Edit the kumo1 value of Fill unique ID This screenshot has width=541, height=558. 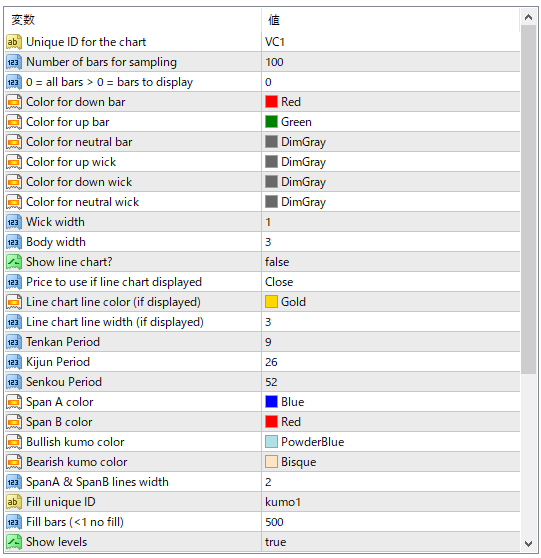pos(391,502)
